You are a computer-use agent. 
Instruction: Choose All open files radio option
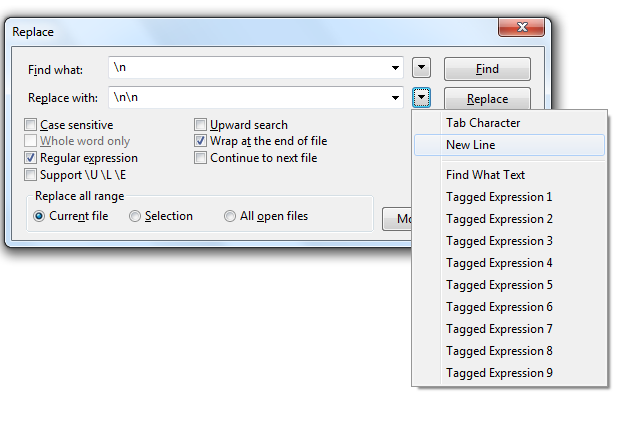click(230, 216)
